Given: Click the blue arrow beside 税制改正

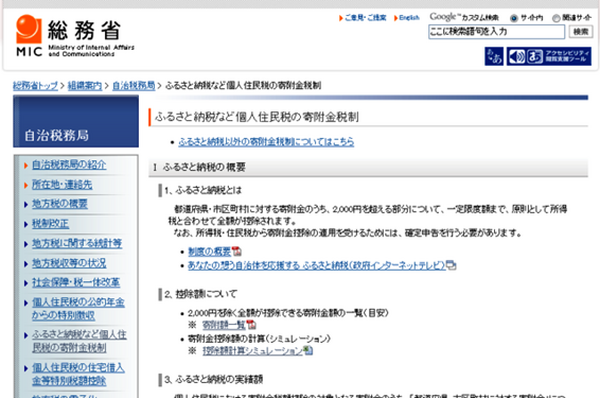Looking at the screenshot, I should (26, 224).
